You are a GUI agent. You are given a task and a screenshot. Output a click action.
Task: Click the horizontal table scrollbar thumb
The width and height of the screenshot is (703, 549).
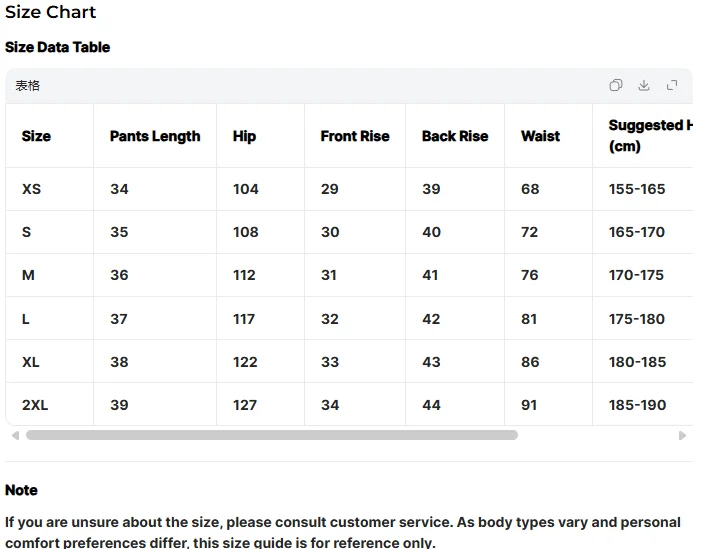(271, 436)
